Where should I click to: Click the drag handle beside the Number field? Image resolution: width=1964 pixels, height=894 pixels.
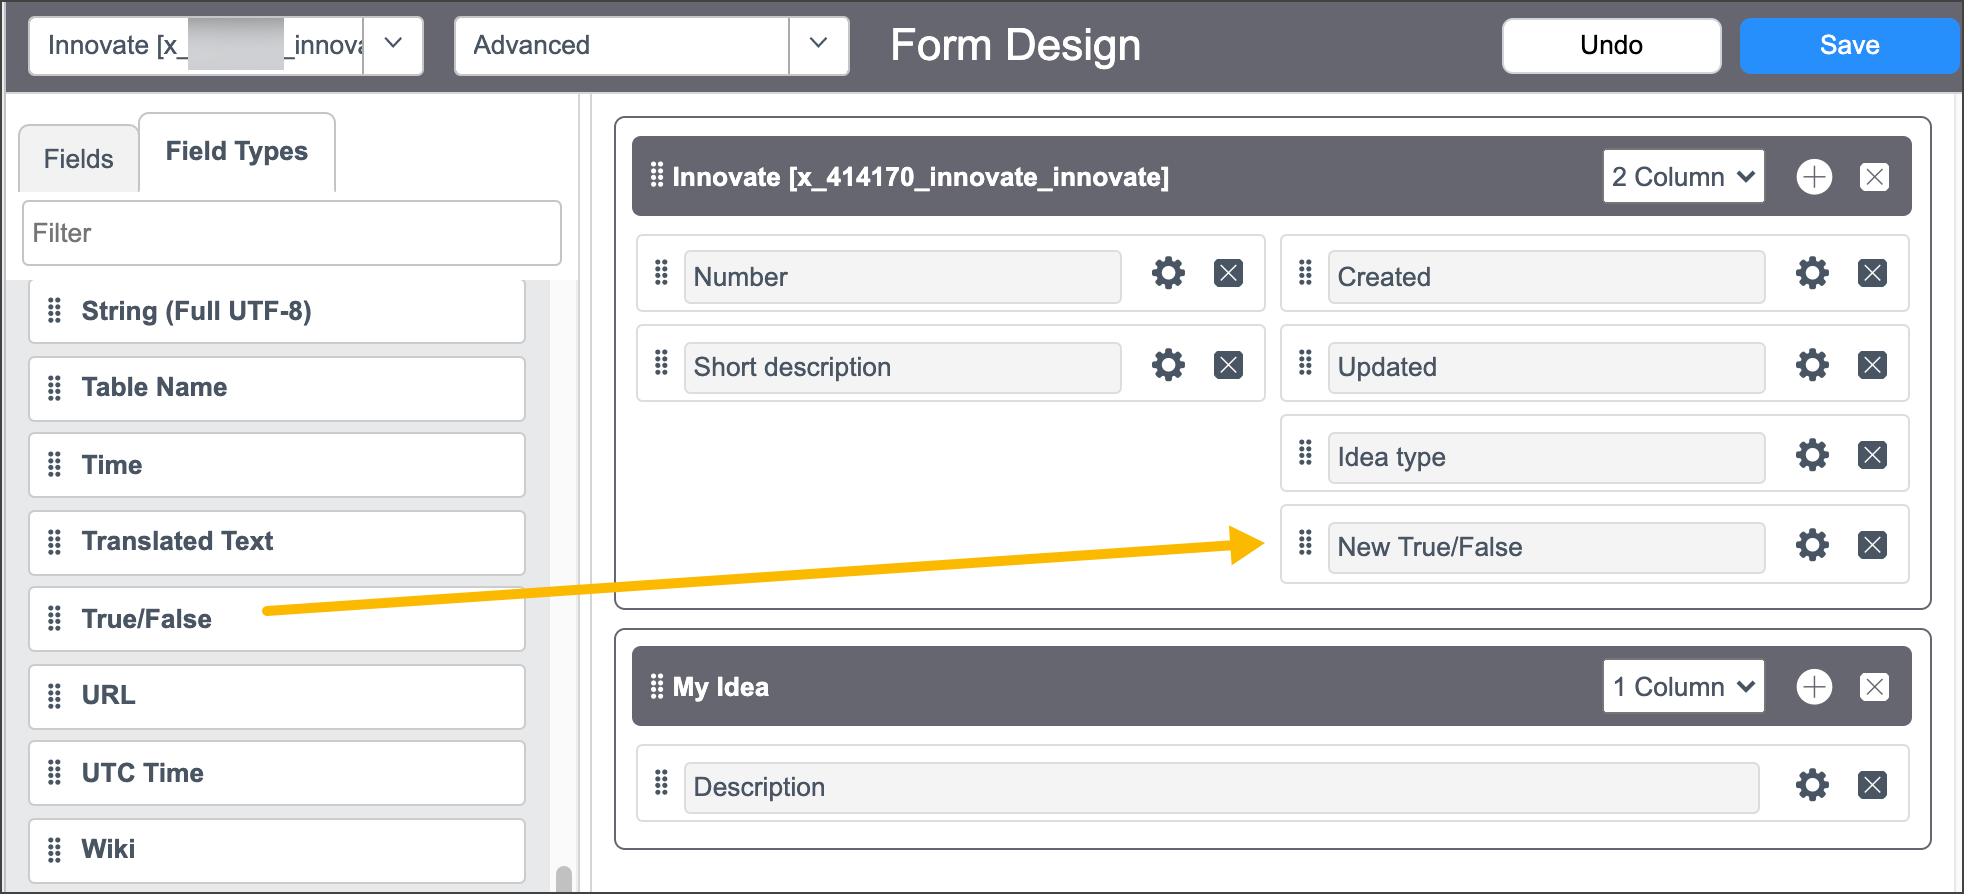coord(661,272)
